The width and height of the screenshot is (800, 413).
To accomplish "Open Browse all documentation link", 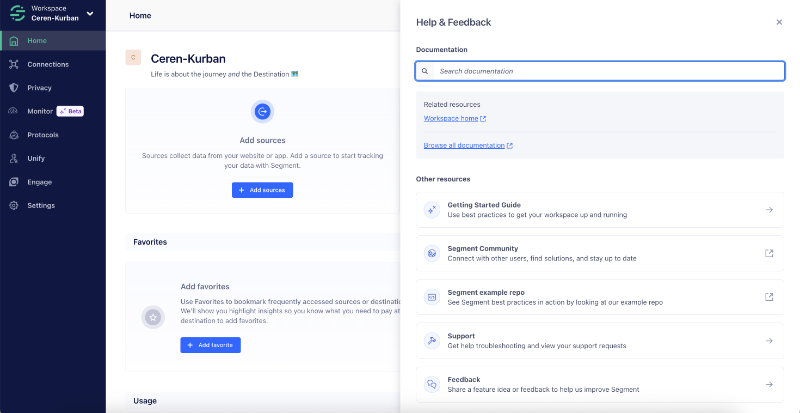I will [464, 145].
